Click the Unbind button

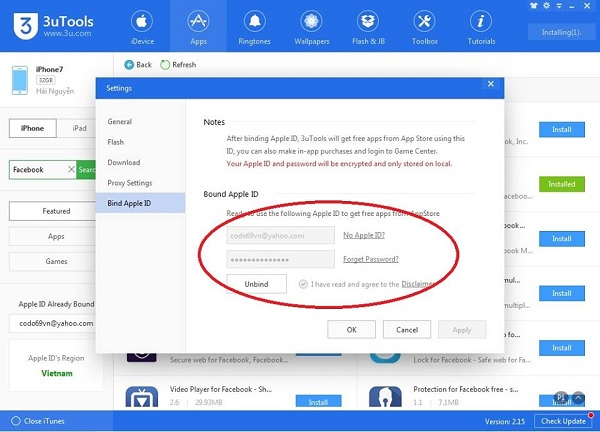[256, 284]
